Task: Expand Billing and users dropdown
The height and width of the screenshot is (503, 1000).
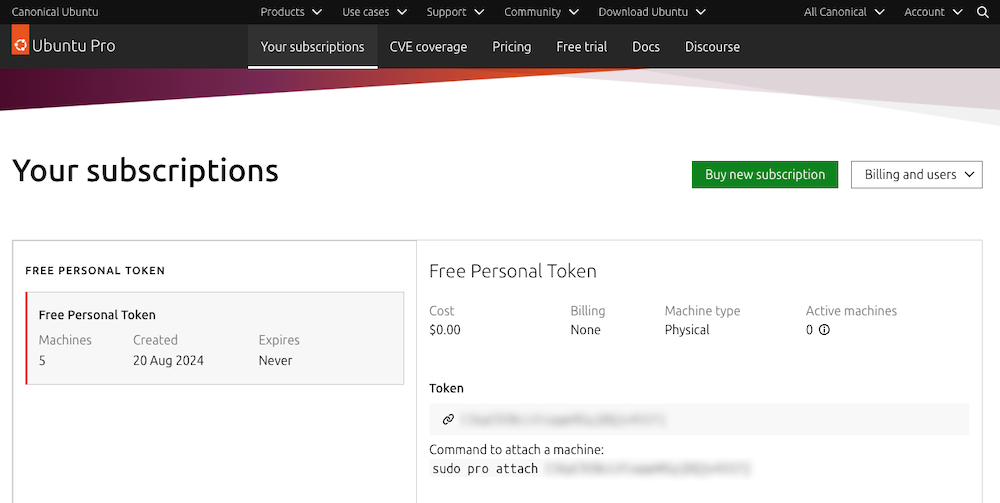Action: [917, 174]
